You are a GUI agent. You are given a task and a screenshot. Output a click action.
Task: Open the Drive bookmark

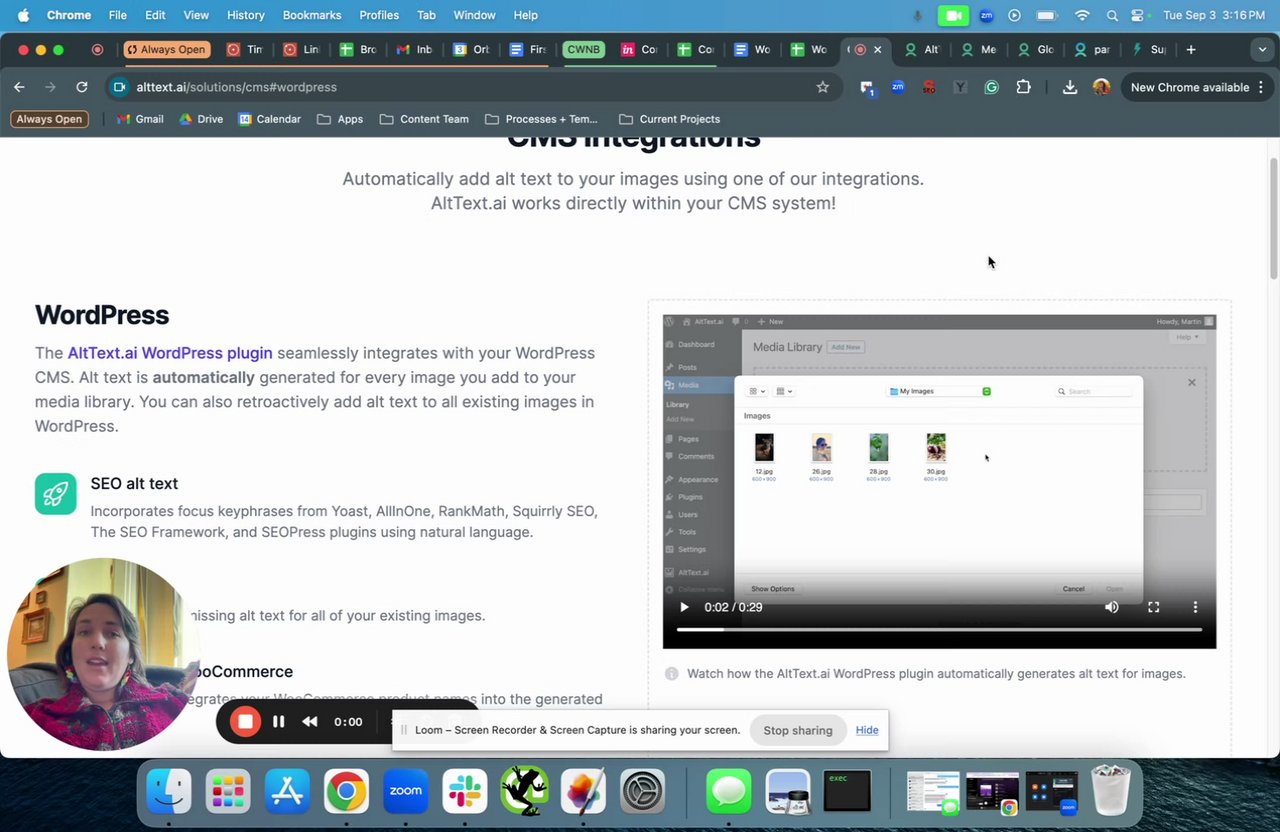click(201, 119)
